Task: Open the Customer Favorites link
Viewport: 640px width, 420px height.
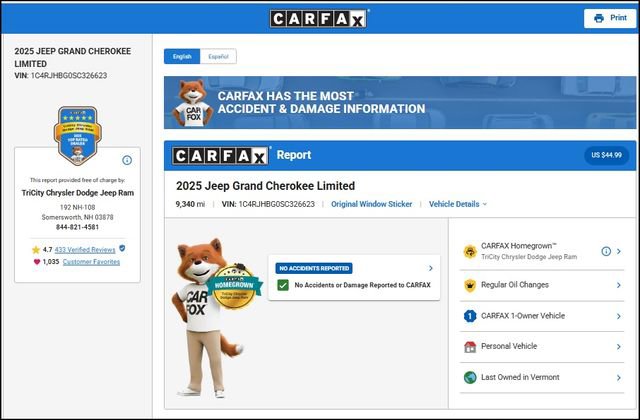Action: [x=91, y=262]
